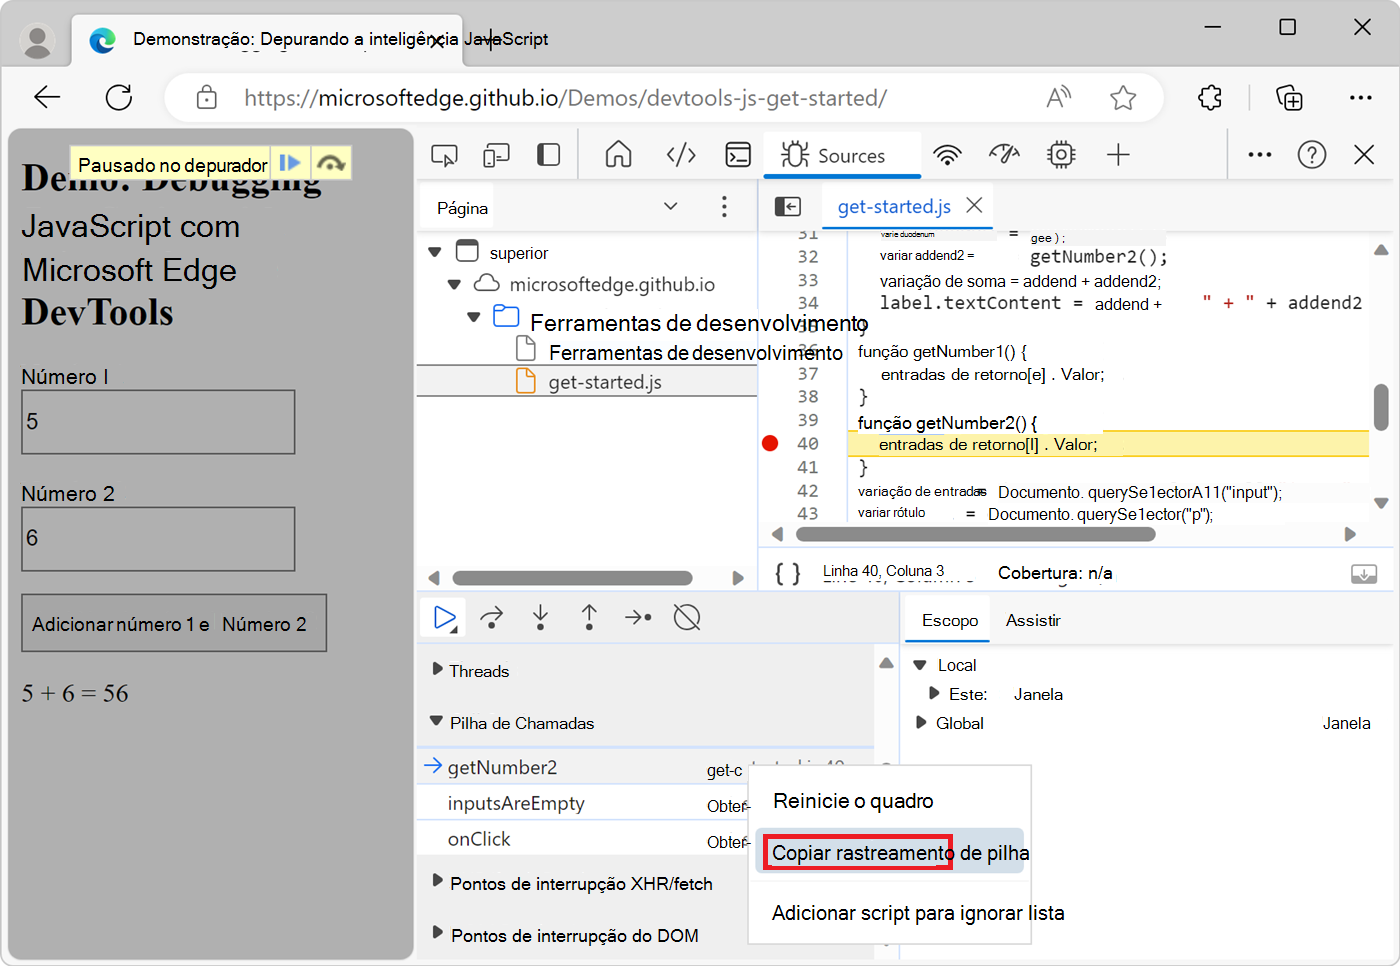
Task: Expand Pontos de interrupção do DOM
Action: (437, 933)
